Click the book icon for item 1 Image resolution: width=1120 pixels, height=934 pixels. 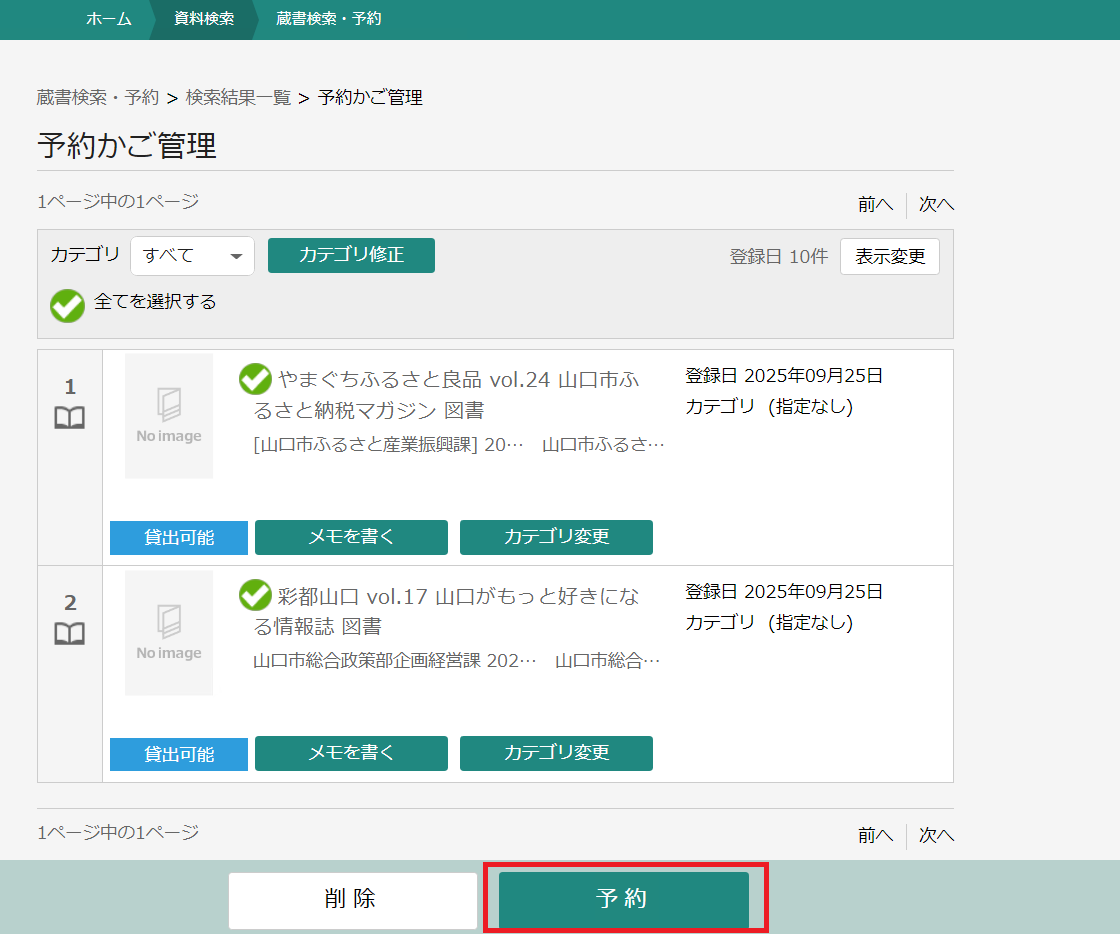point(69,418)
